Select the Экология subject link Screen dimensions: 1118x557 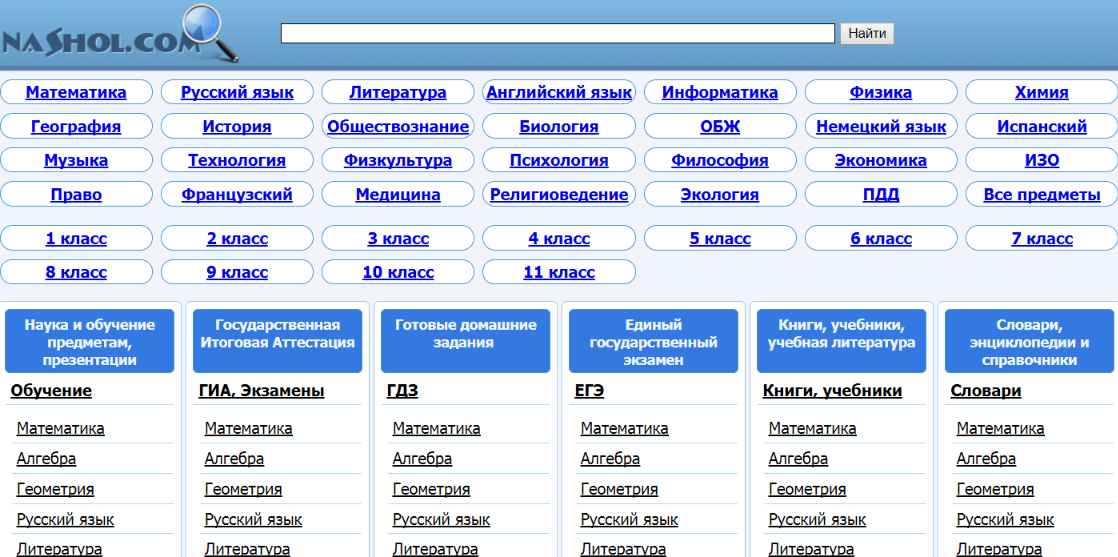click(x=720, y=195)
